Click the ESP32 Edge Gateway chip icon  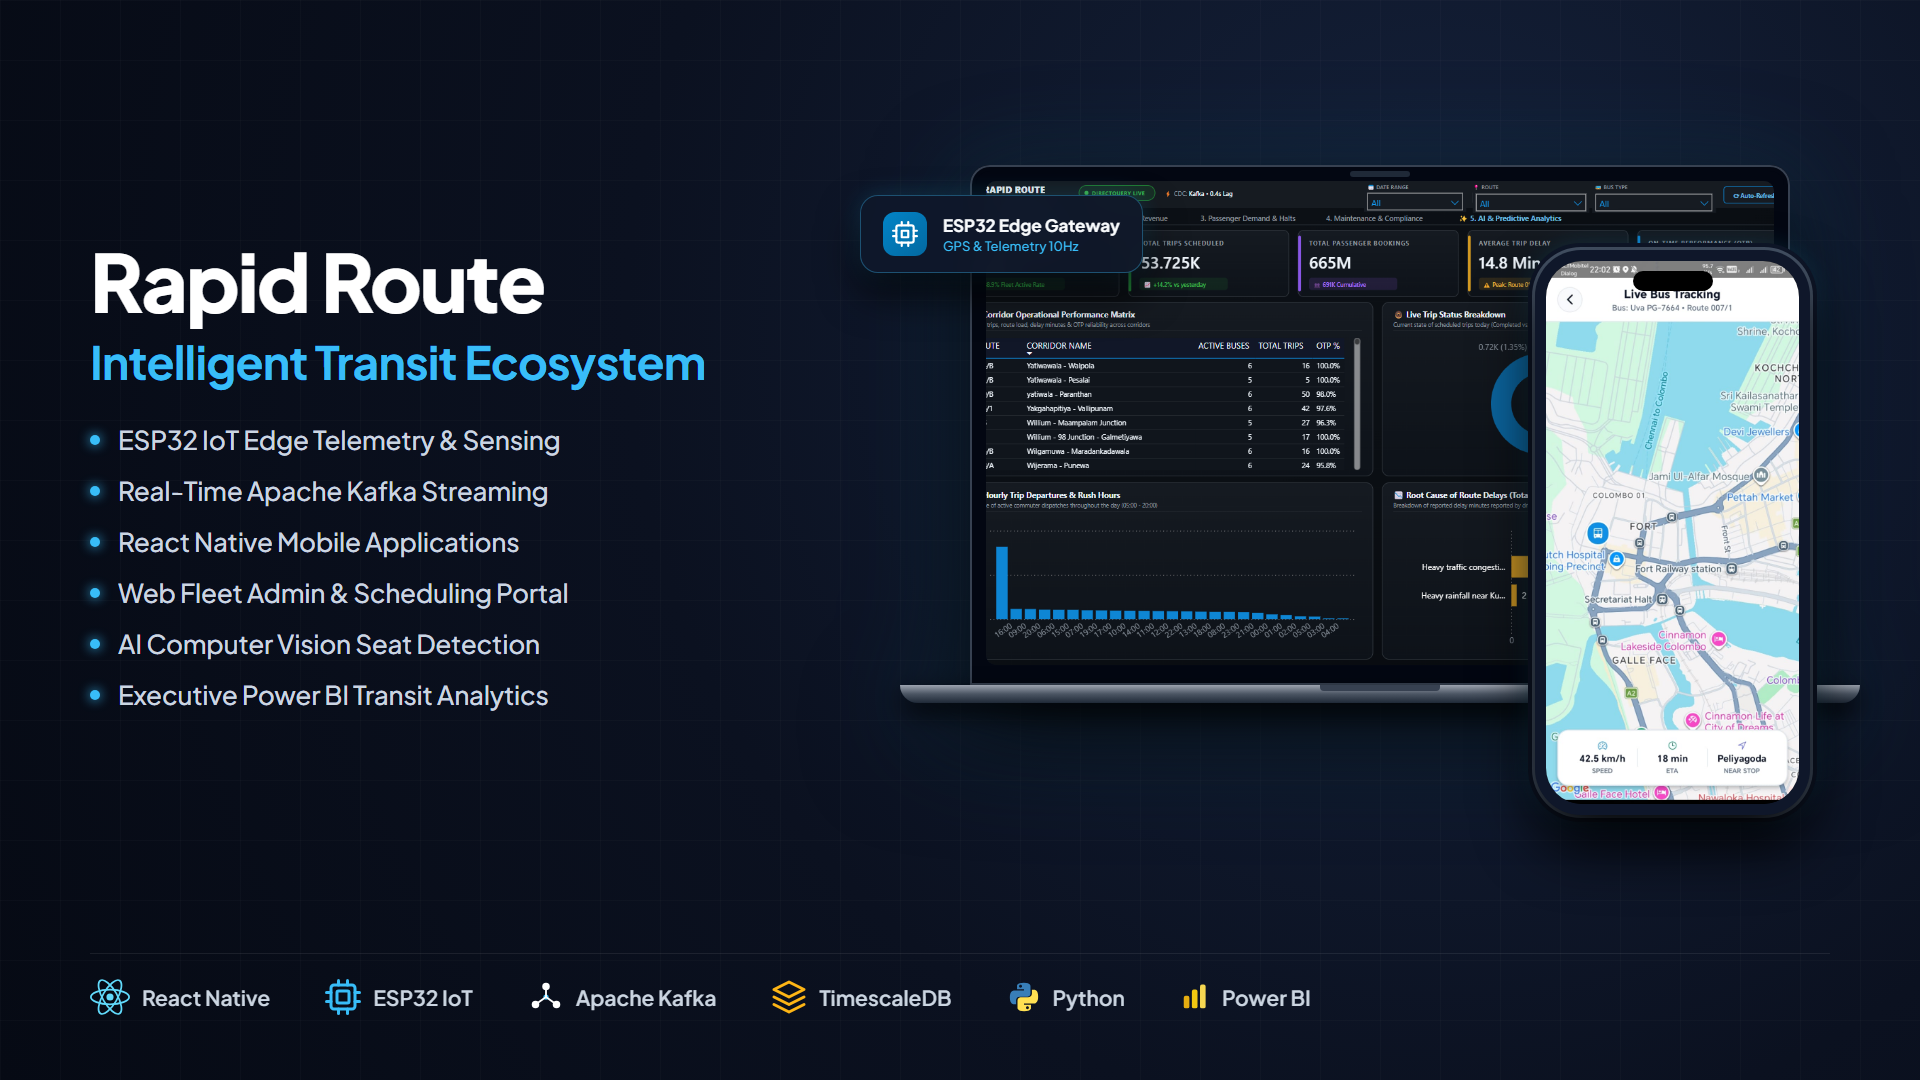tap(904, 234)
